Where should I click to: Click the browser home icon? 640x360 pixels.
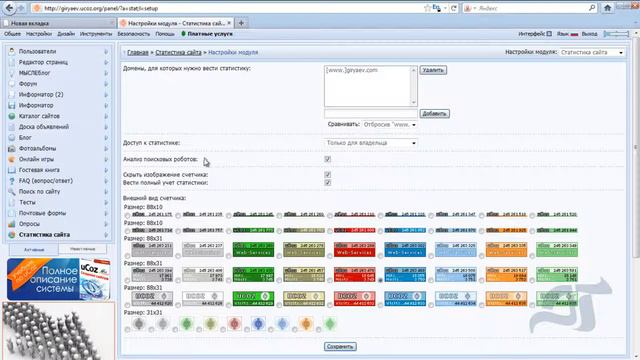pos(607,8)
